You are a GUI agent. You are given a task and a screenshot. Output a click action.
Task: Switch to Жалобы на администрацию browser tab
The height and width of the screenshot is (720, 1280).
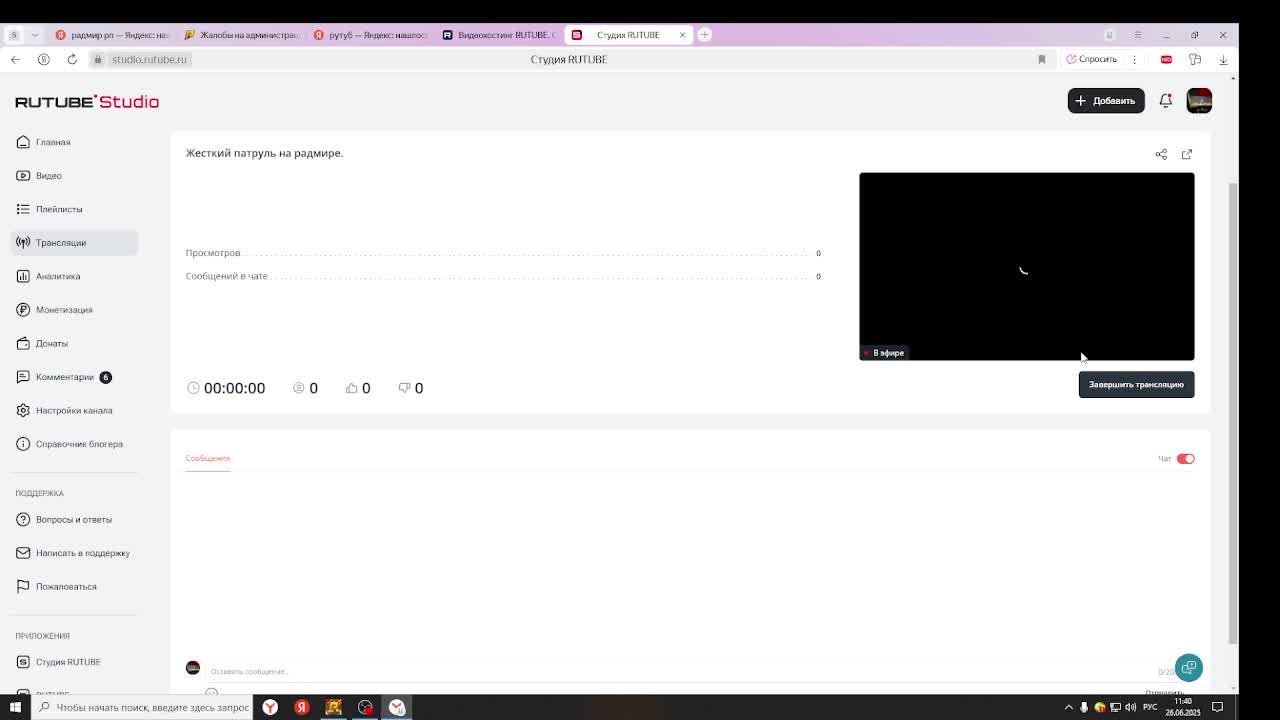coord(243,35)
